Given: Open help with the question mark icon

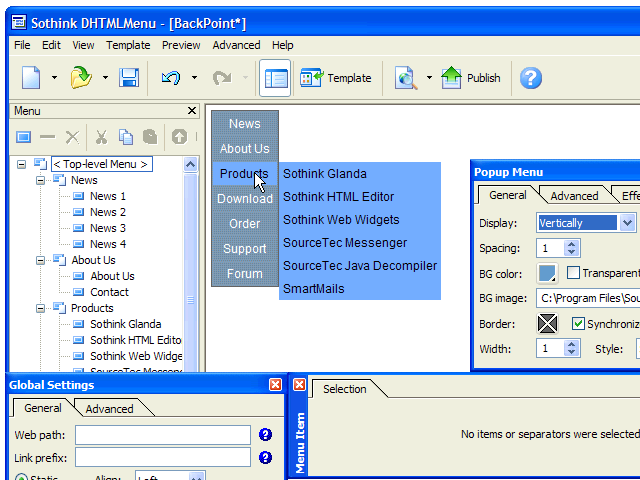Looking at the screenshot, I should tap(531, 78).
